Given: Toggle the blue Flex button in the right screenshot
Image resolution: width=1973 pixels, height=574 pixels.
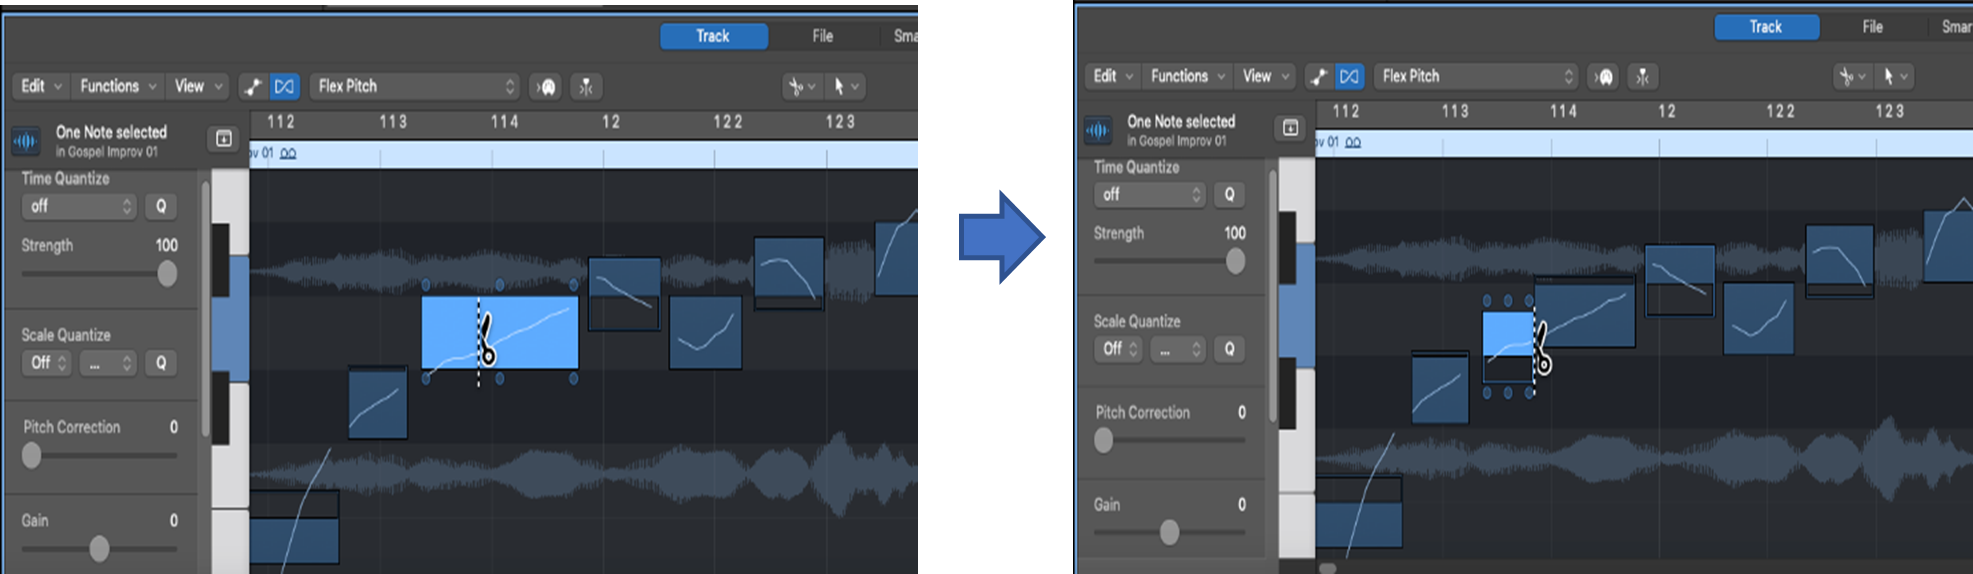Looking at the screenshot, I should 1349,76.
